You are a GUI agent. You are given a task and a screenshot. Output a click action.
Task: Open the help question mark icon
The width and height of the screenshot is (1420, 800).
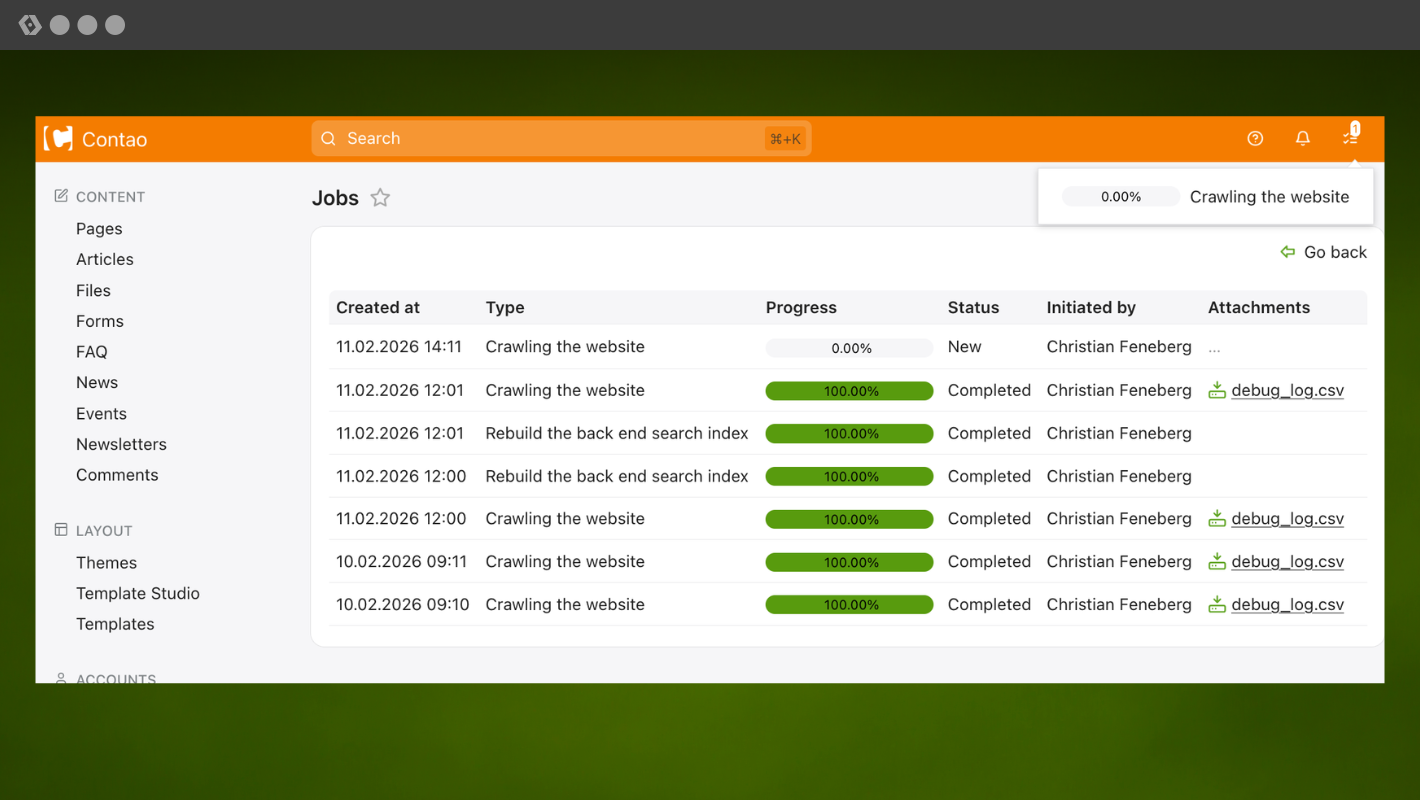coord(1255,139)
